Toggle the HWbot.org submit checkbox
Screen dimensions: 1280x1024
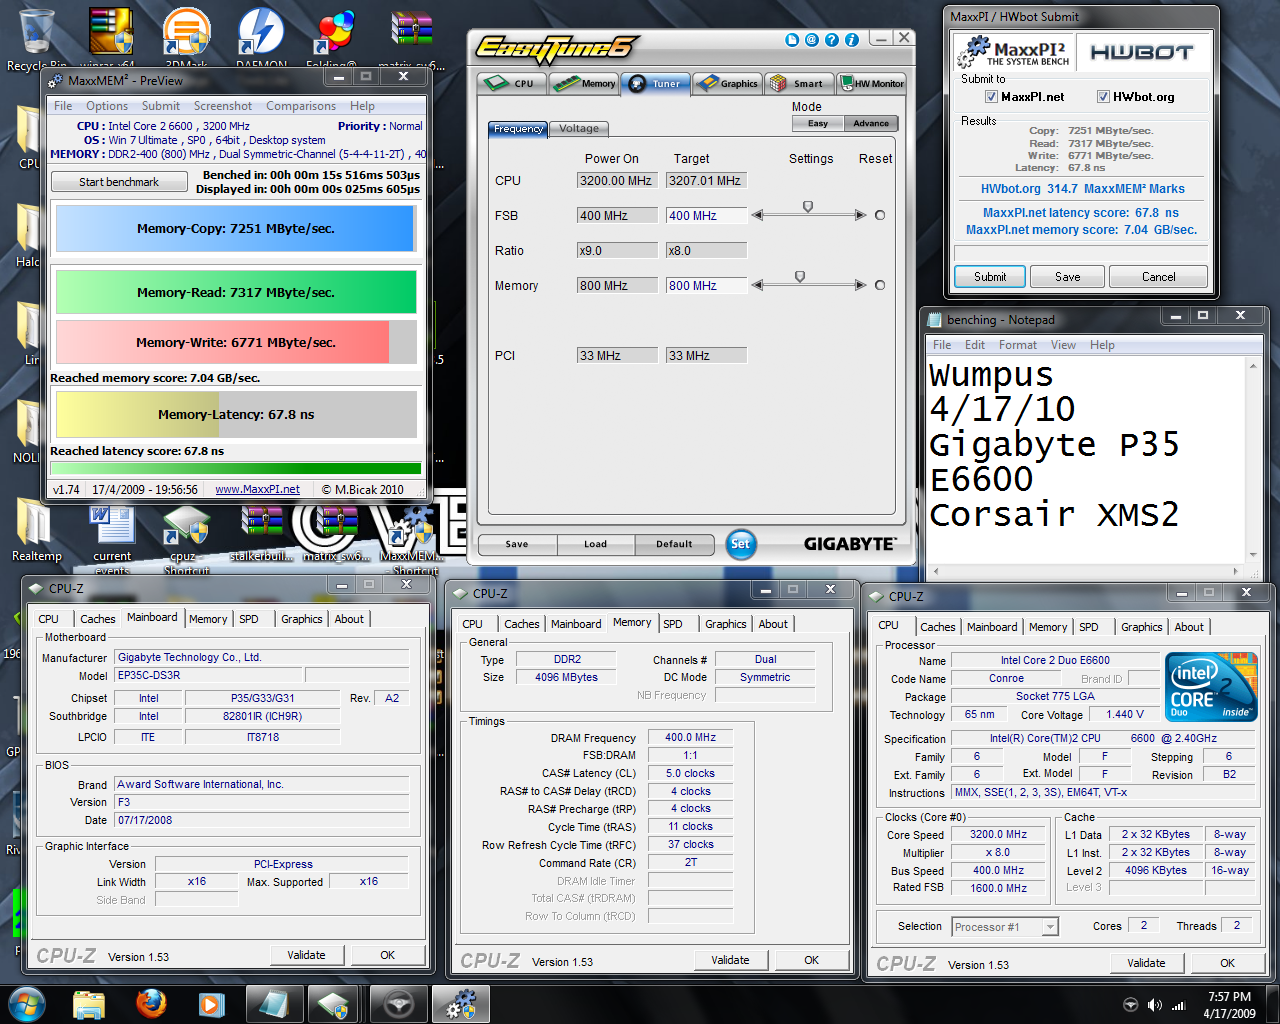(x=1103, y=97)
